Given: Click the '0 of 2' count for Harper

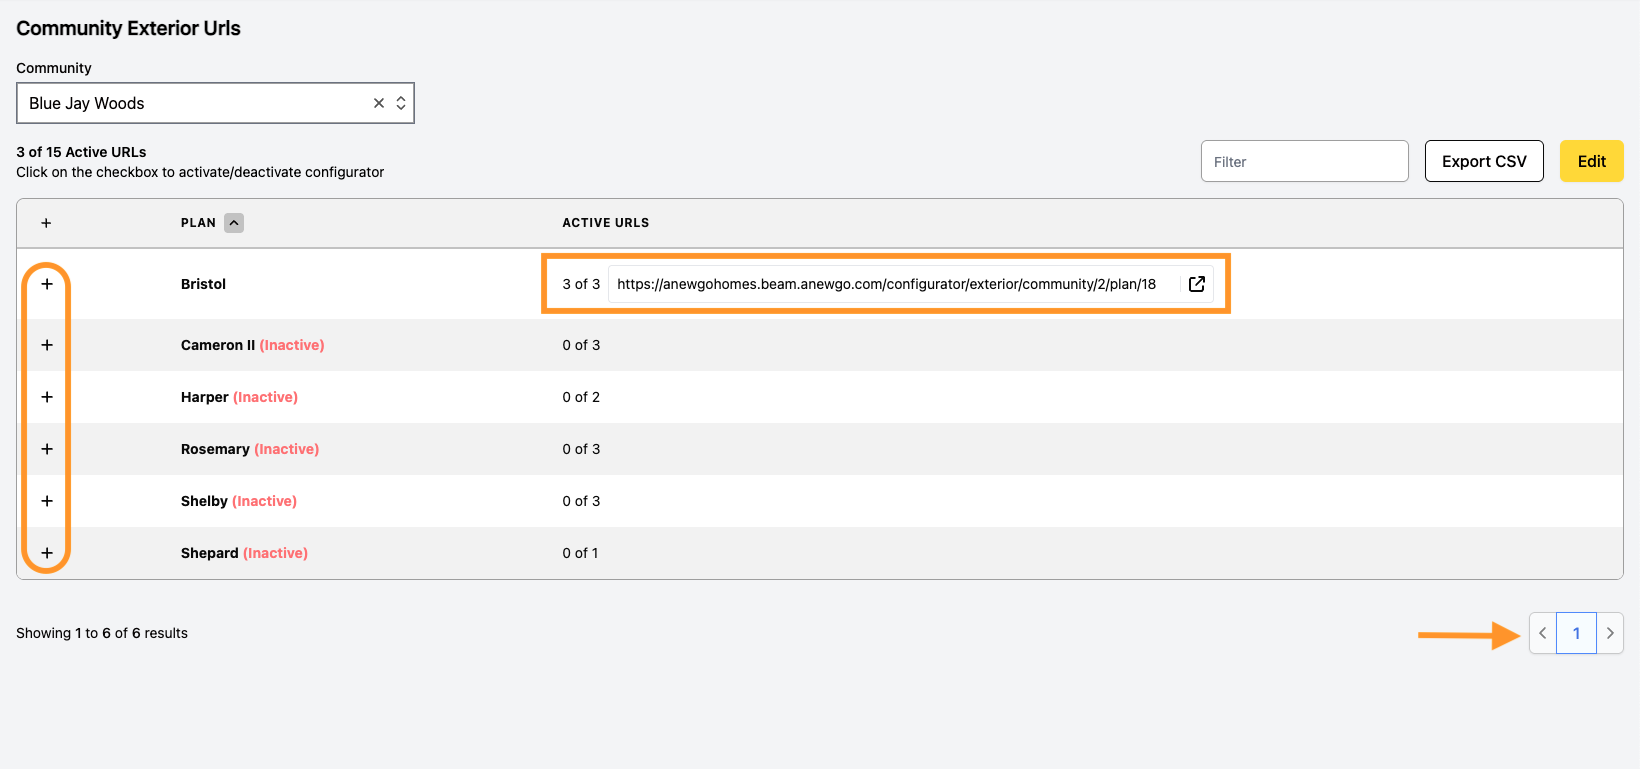Looking at the screenshot, I should point(581,397).
